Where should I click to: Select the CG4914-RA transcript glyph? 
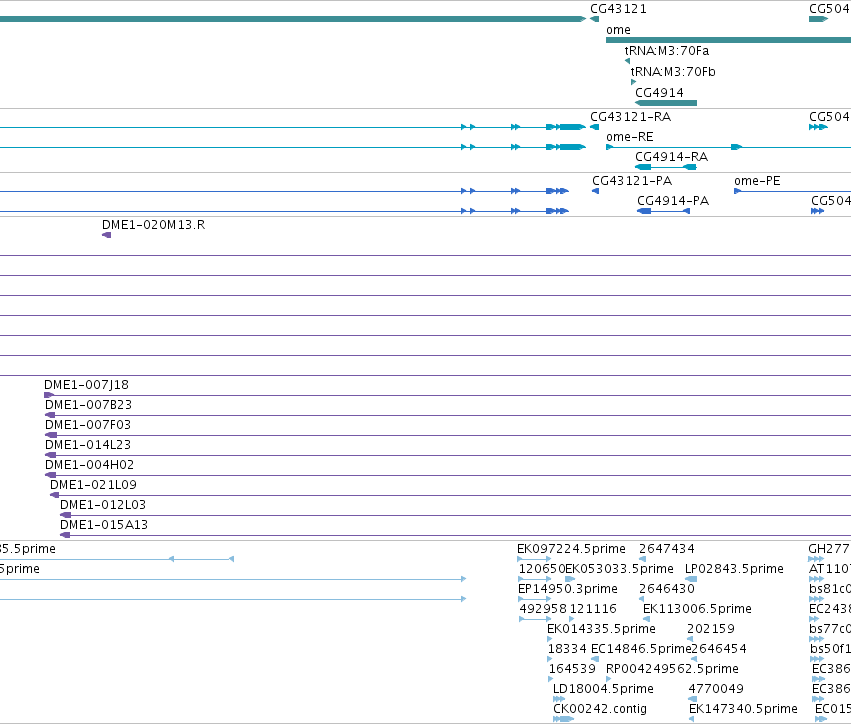(666, 167)
